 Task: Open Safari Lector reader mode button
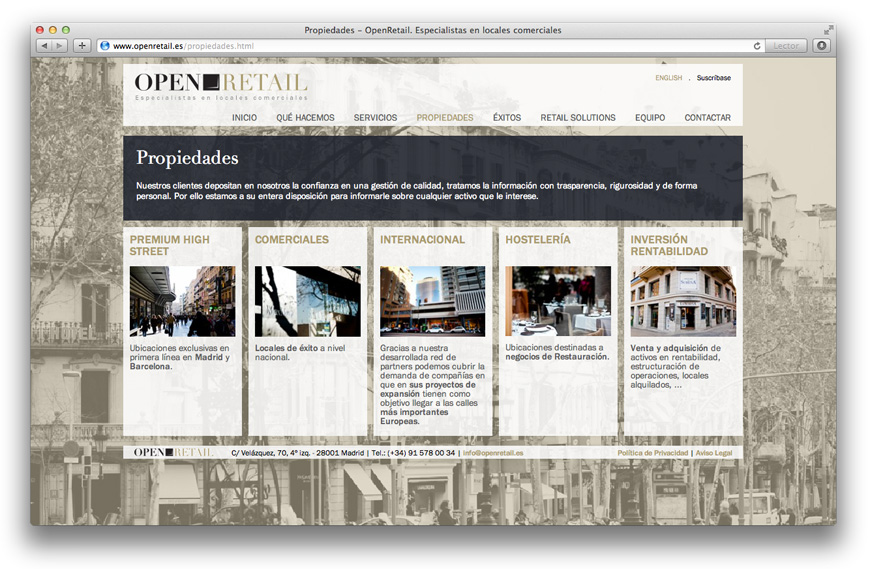pyautogui.click(x=786, y=46)
